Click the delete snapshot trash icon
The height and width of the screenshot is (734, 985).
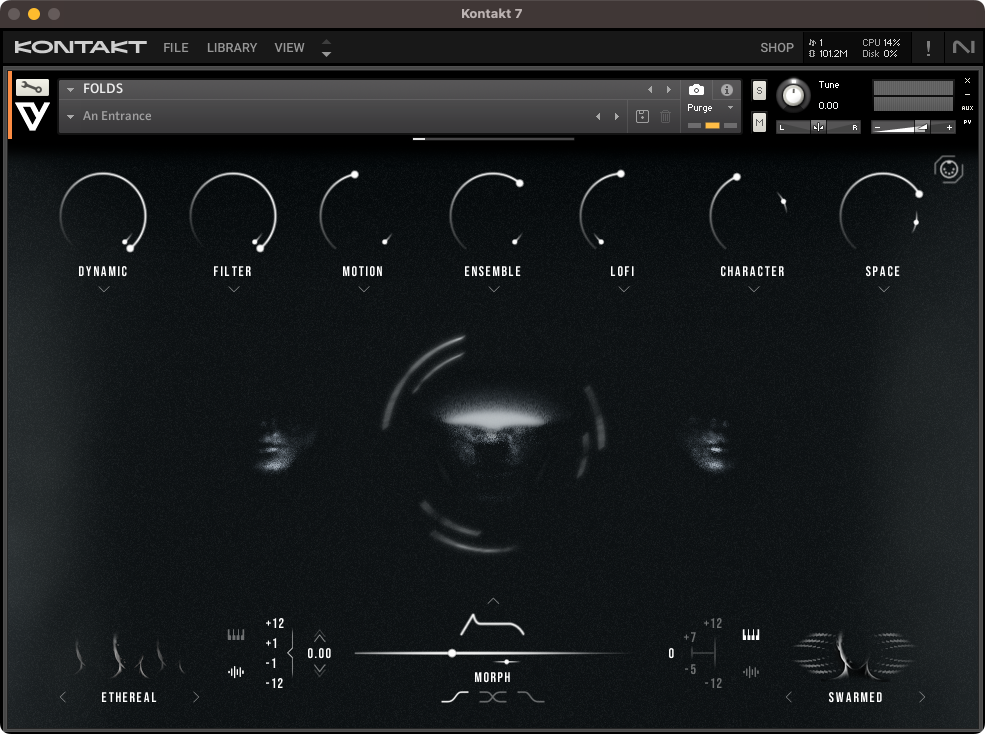[666, 117]
